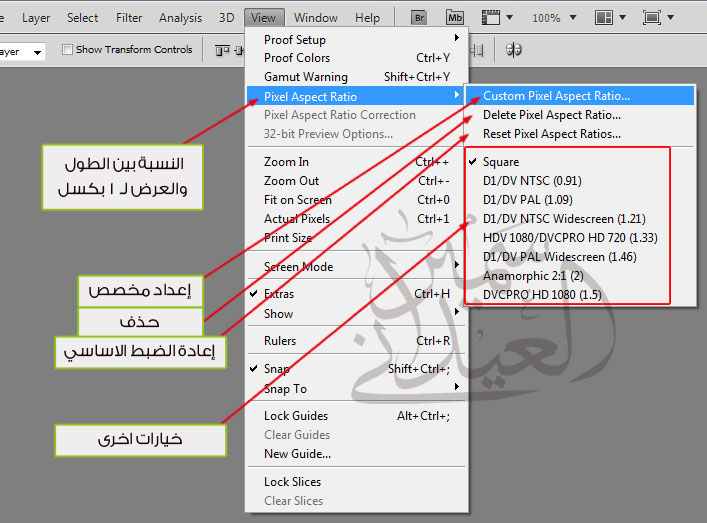Viewport: 707px width, 523px height.
Task: Click the Auto-Align Layers icon
Action: (514, 50)
